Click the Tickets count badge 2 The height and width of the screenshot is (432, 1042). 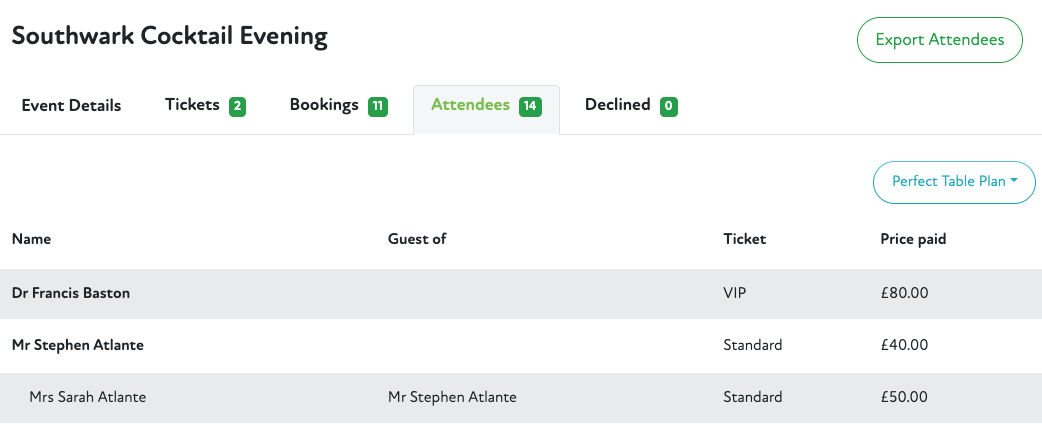click(x=237, y=106)
